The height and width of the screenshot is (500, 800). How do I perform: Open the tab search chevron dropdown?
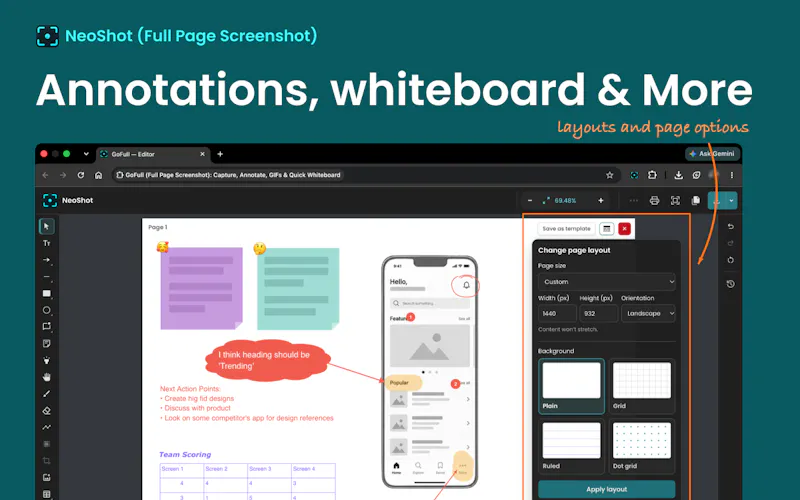pyautogui.click(x=86, y=154)
